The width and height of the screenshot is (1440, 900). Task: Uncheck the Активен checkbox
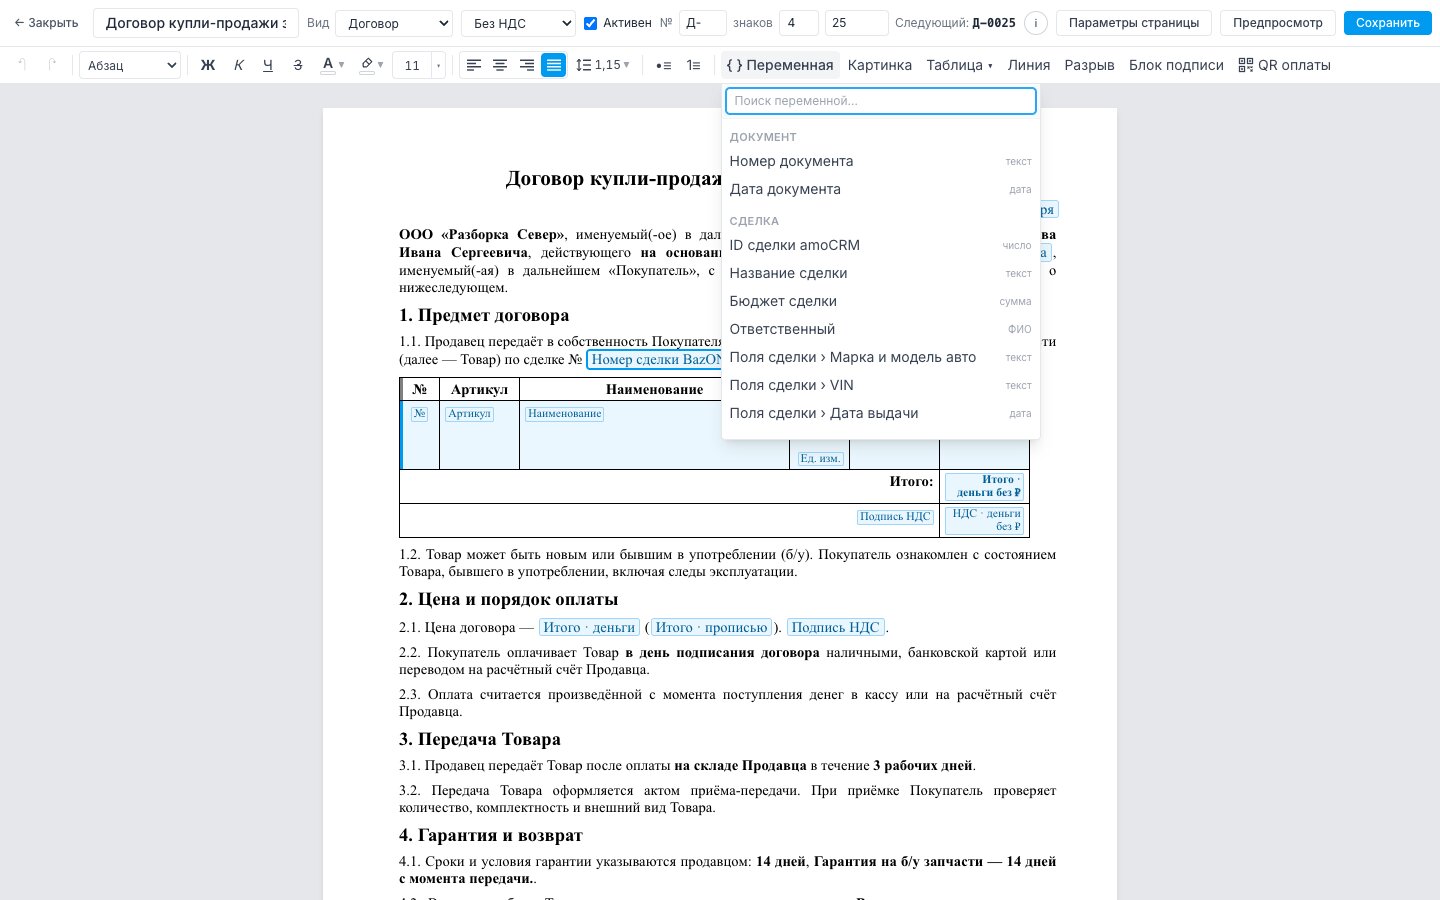pos(590,23)
